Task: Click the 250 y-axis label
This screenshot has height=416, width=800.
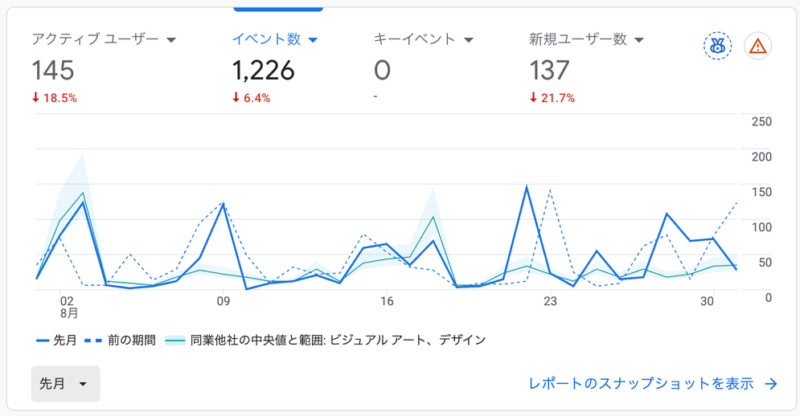Action: [761, 121]
